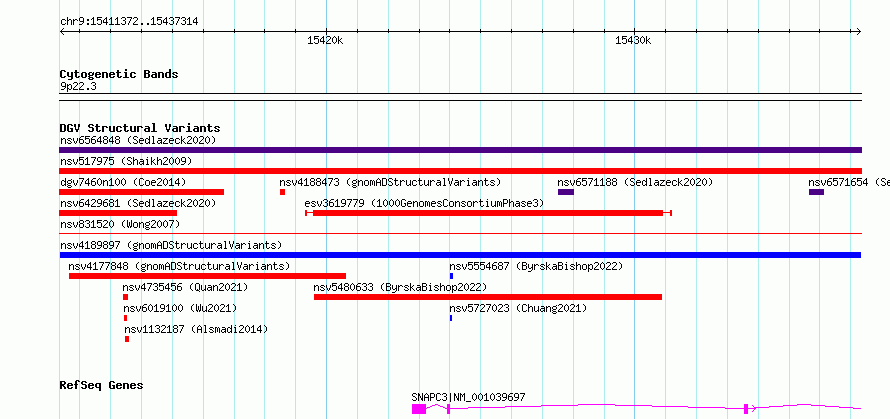The image size is (890, 419).
Task: Open the dgv7460n100 (Coe2014) label
Action: pos(123,182)
